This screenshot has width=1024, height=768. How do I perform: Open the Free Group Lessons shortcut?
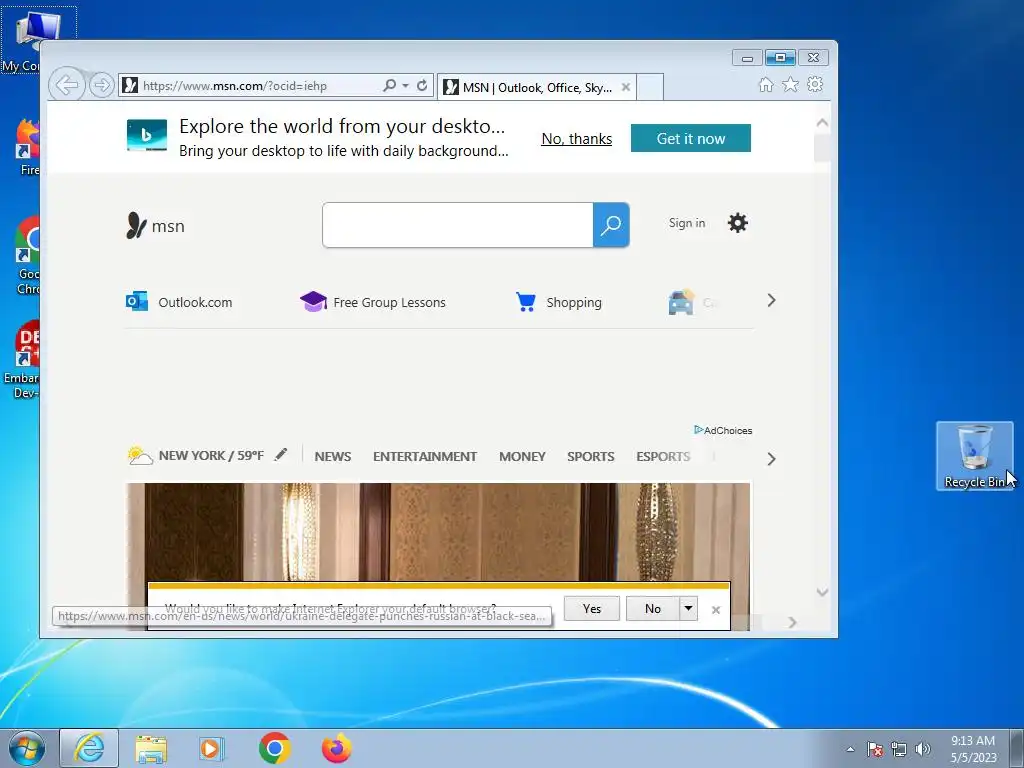click(372, 302)
